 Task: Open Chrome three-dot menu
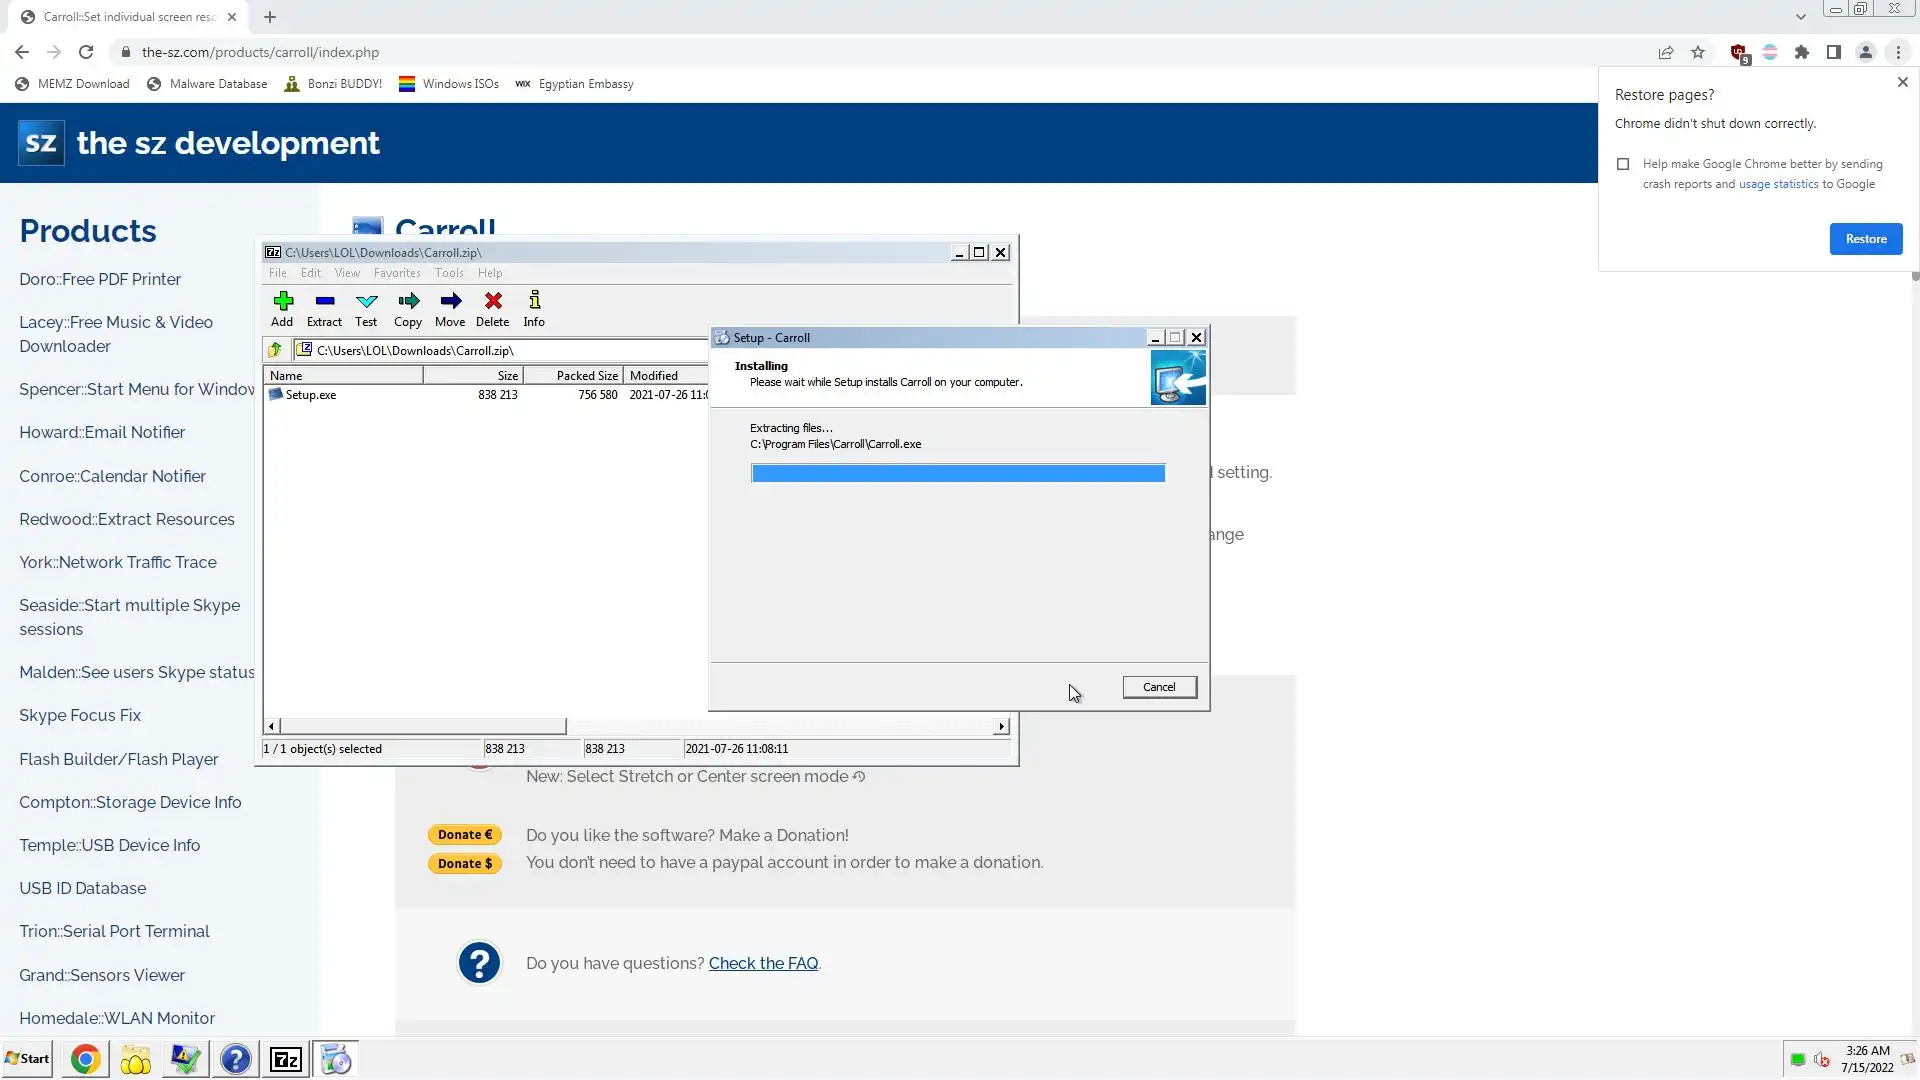(1898, 52)
